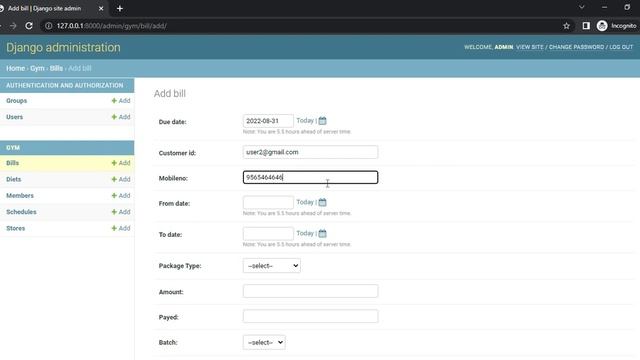Open calendar picker for To date

pyautogui.click(x=322, y=233)
